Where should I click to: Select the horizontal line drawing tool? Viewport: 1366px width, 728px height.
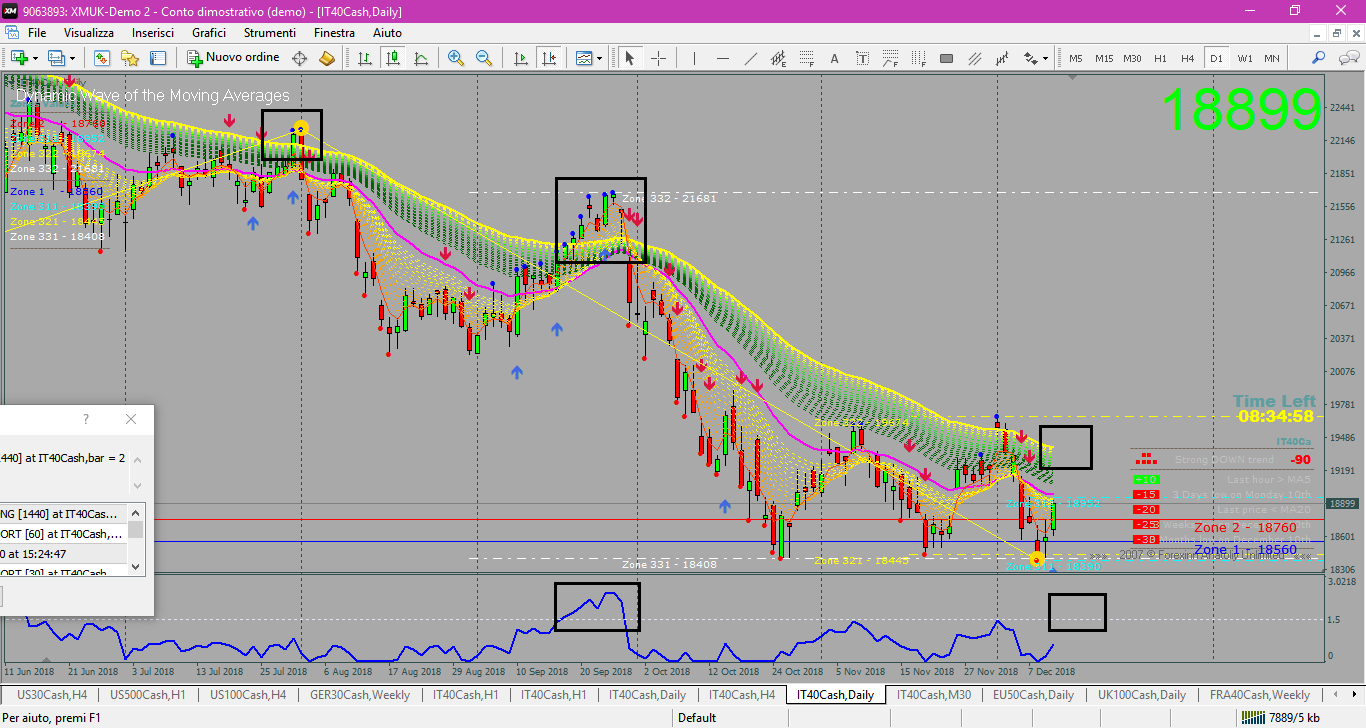(723, 58)
